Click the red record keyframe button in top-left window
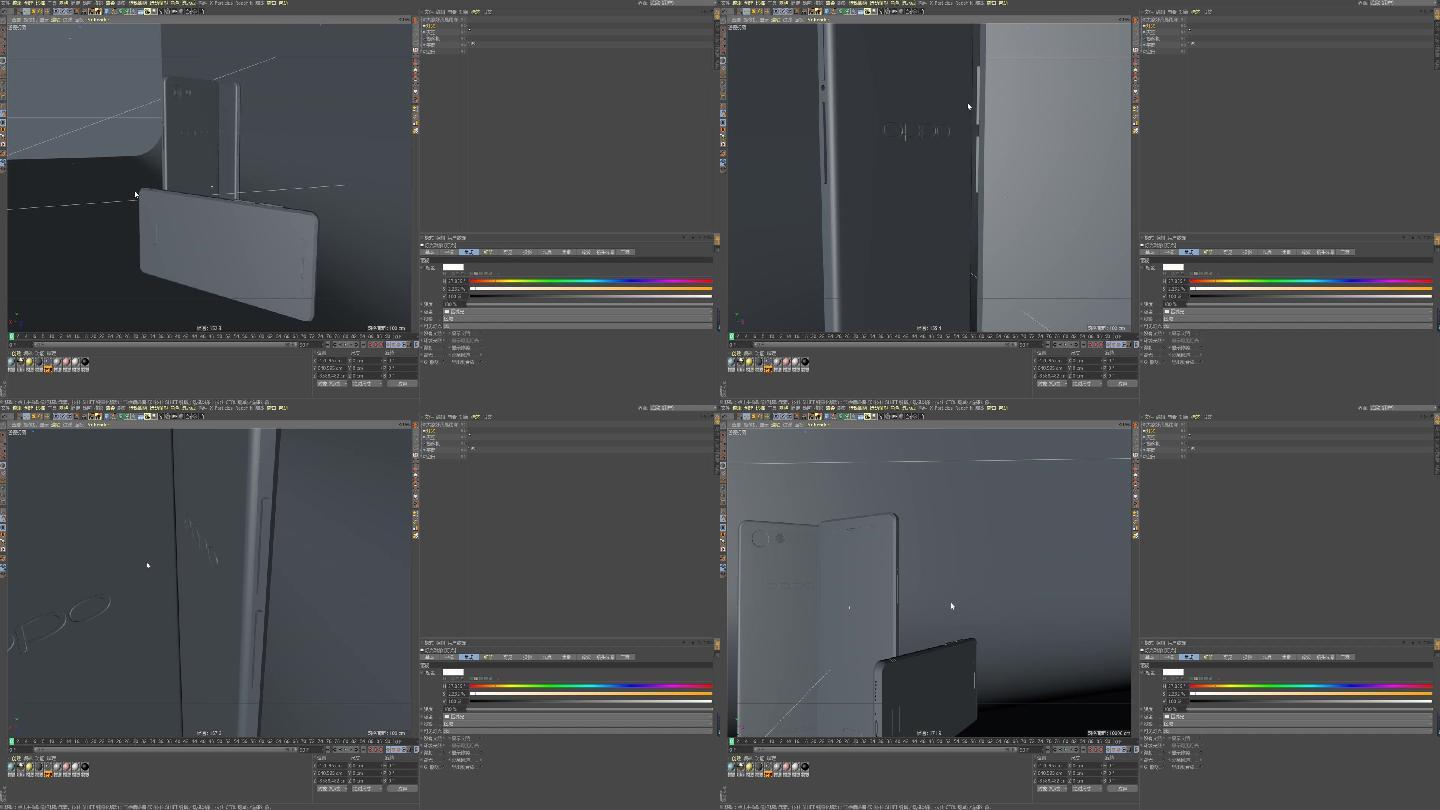 (371, 344)
